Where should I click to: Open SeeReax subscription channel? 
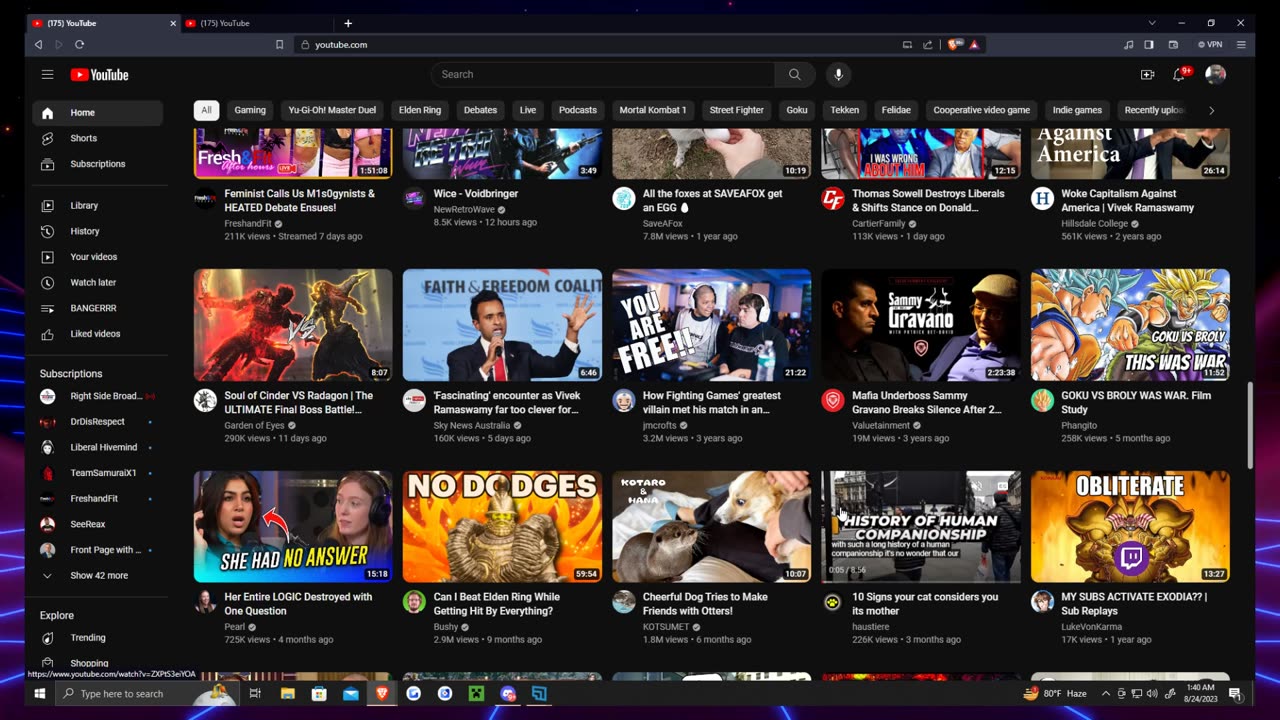(x=97, y=524)
